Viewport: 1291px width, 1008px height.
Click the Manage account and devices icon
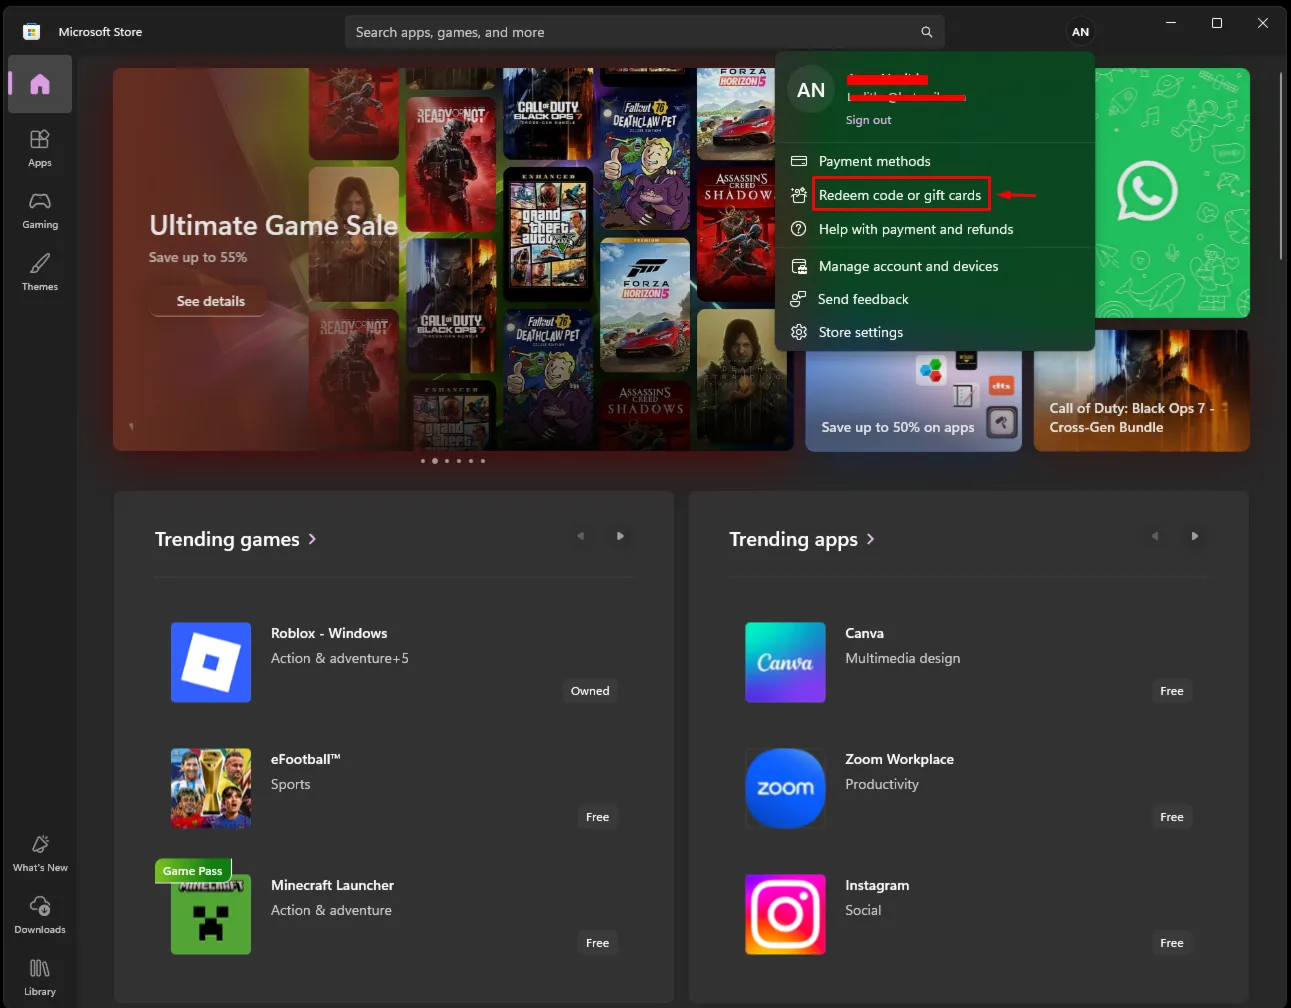(799, 266)
